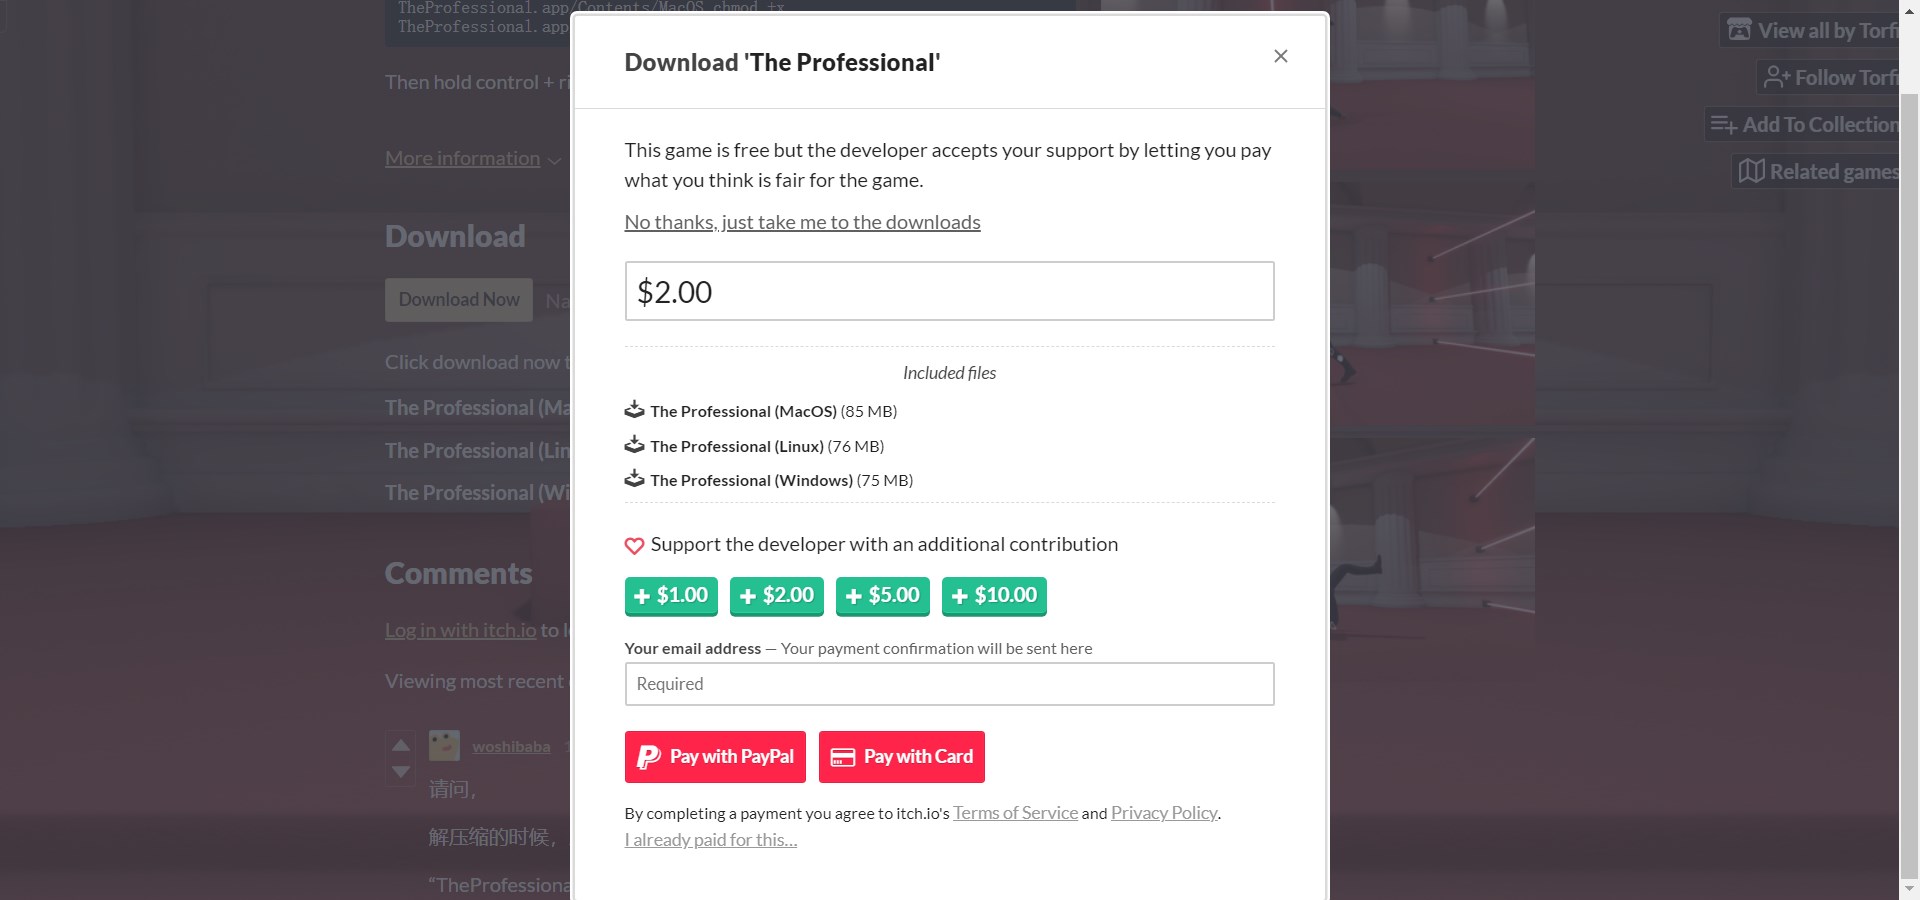Click the Linux file download icon
The image size is (1920, 900).
(x=634, y=445)
